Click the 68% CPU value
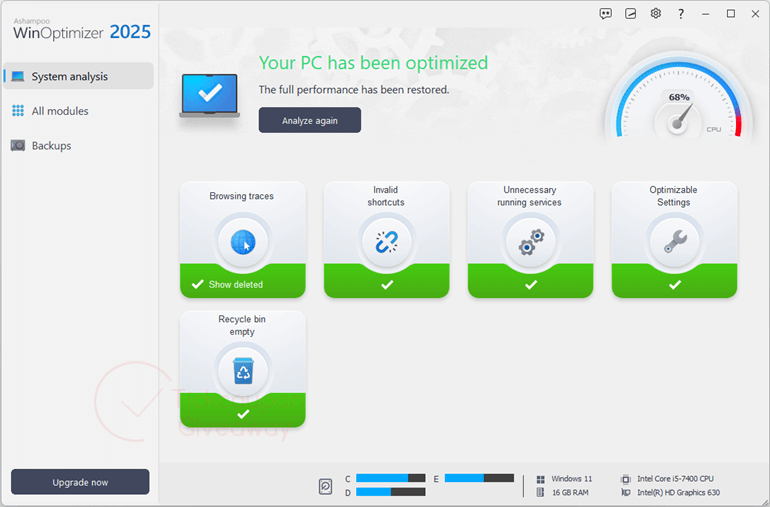 (679, 97)
